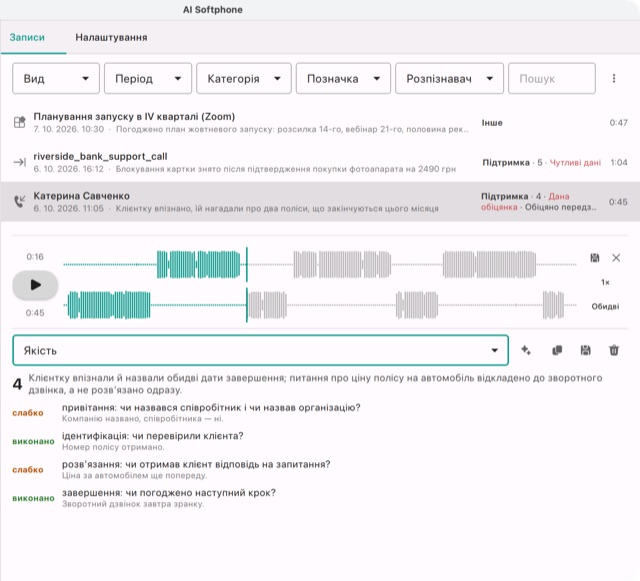Click the слабко label beside привітання
This screenshot has width=640, height=581.
pyautogui.click(x=28, y=413)
